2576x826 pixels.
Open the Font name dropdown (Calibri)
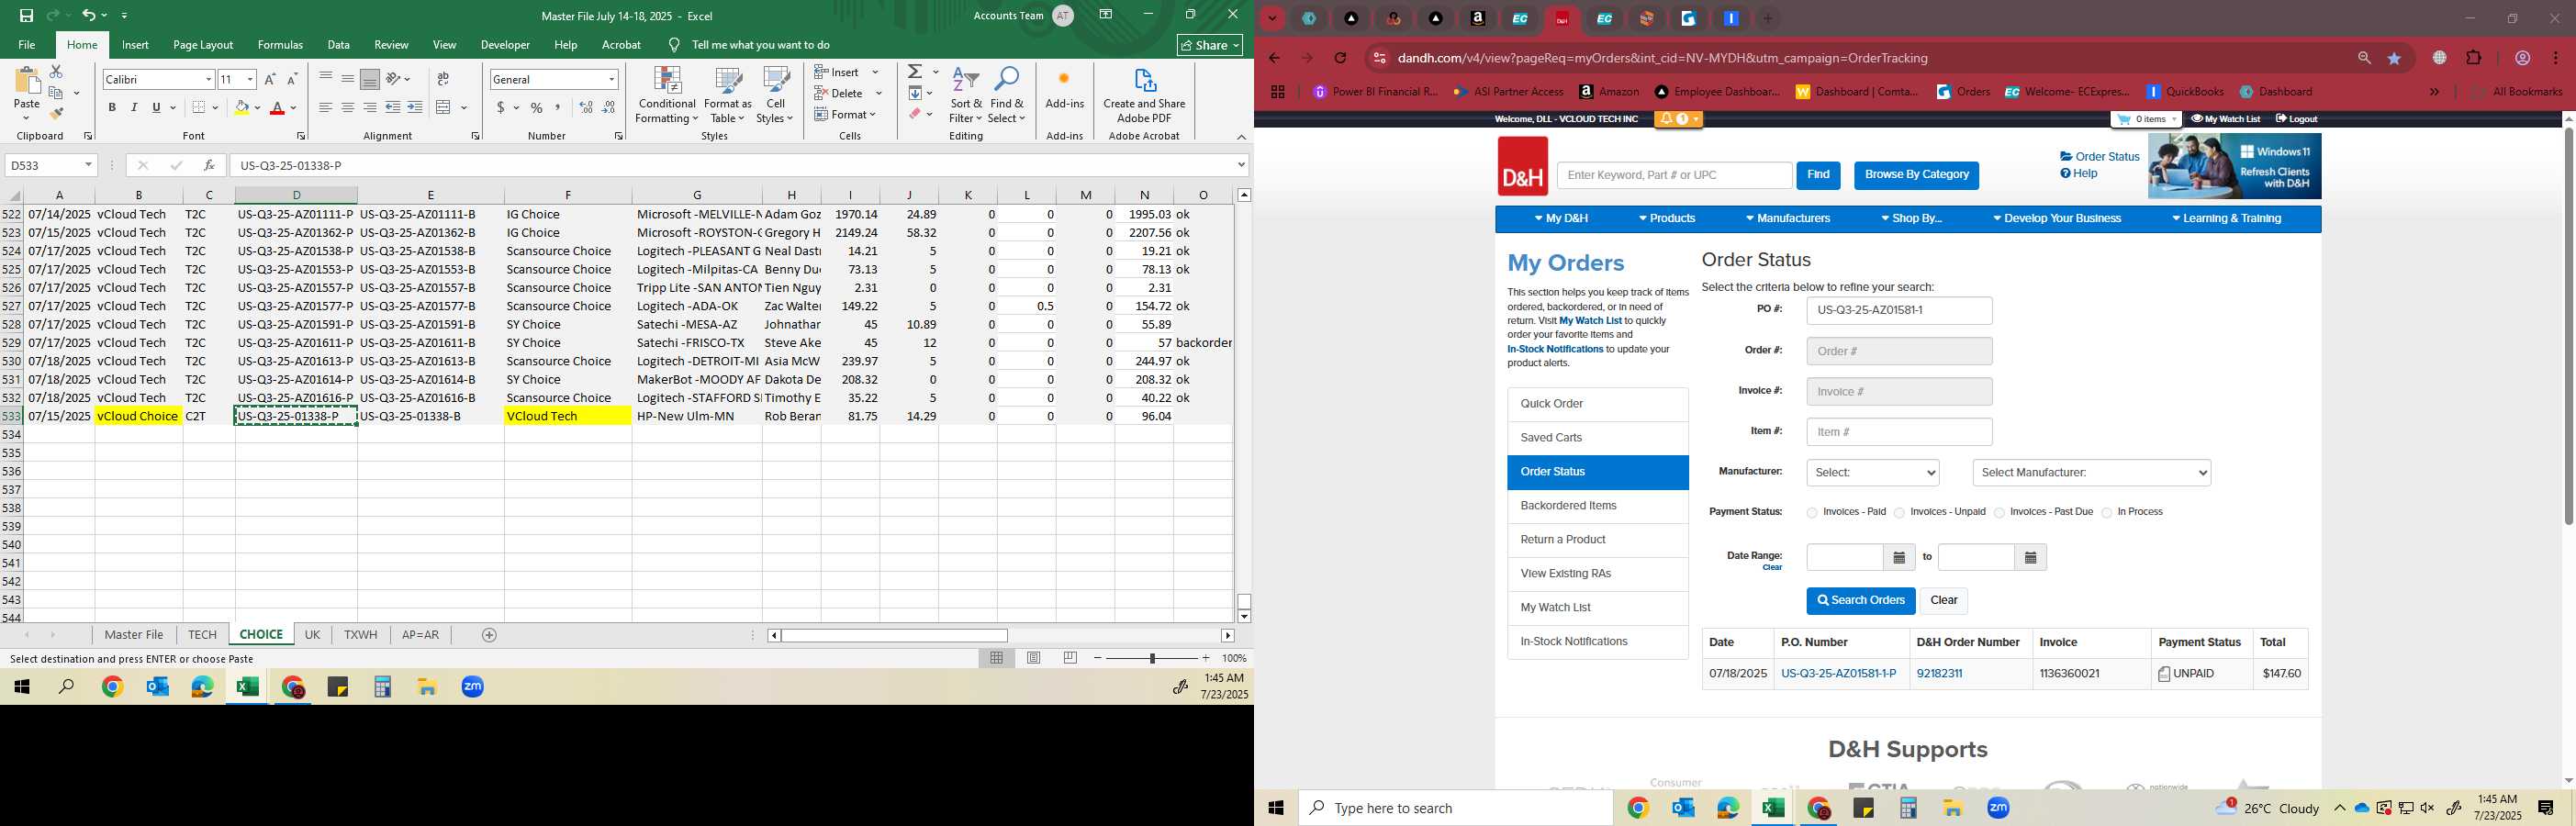[208, 79]
